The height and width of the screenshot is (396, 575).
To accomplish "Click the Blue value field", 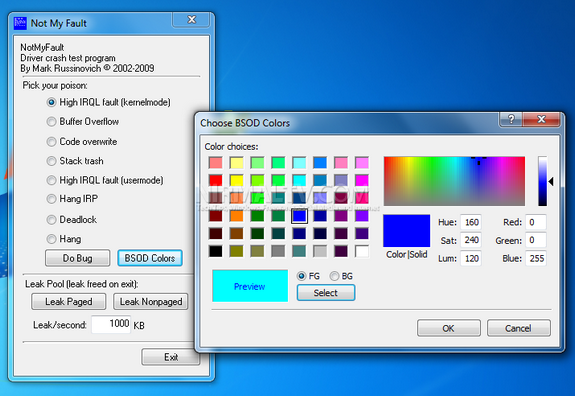I will 536,258.
